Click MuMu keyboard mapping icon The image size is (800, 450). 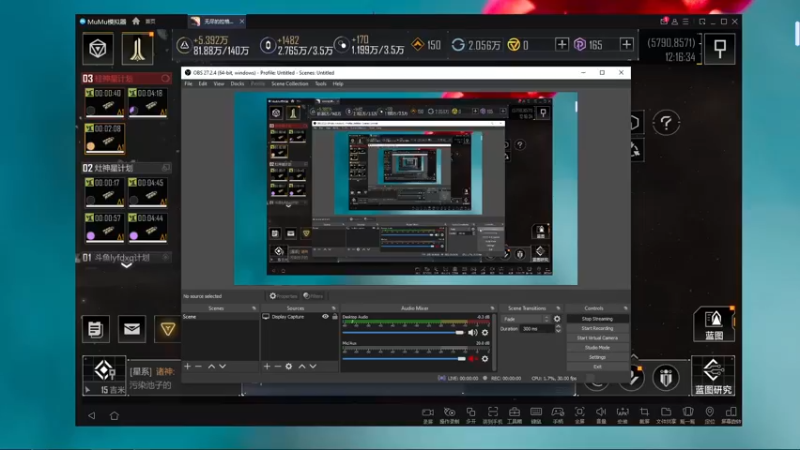point(536,412)
